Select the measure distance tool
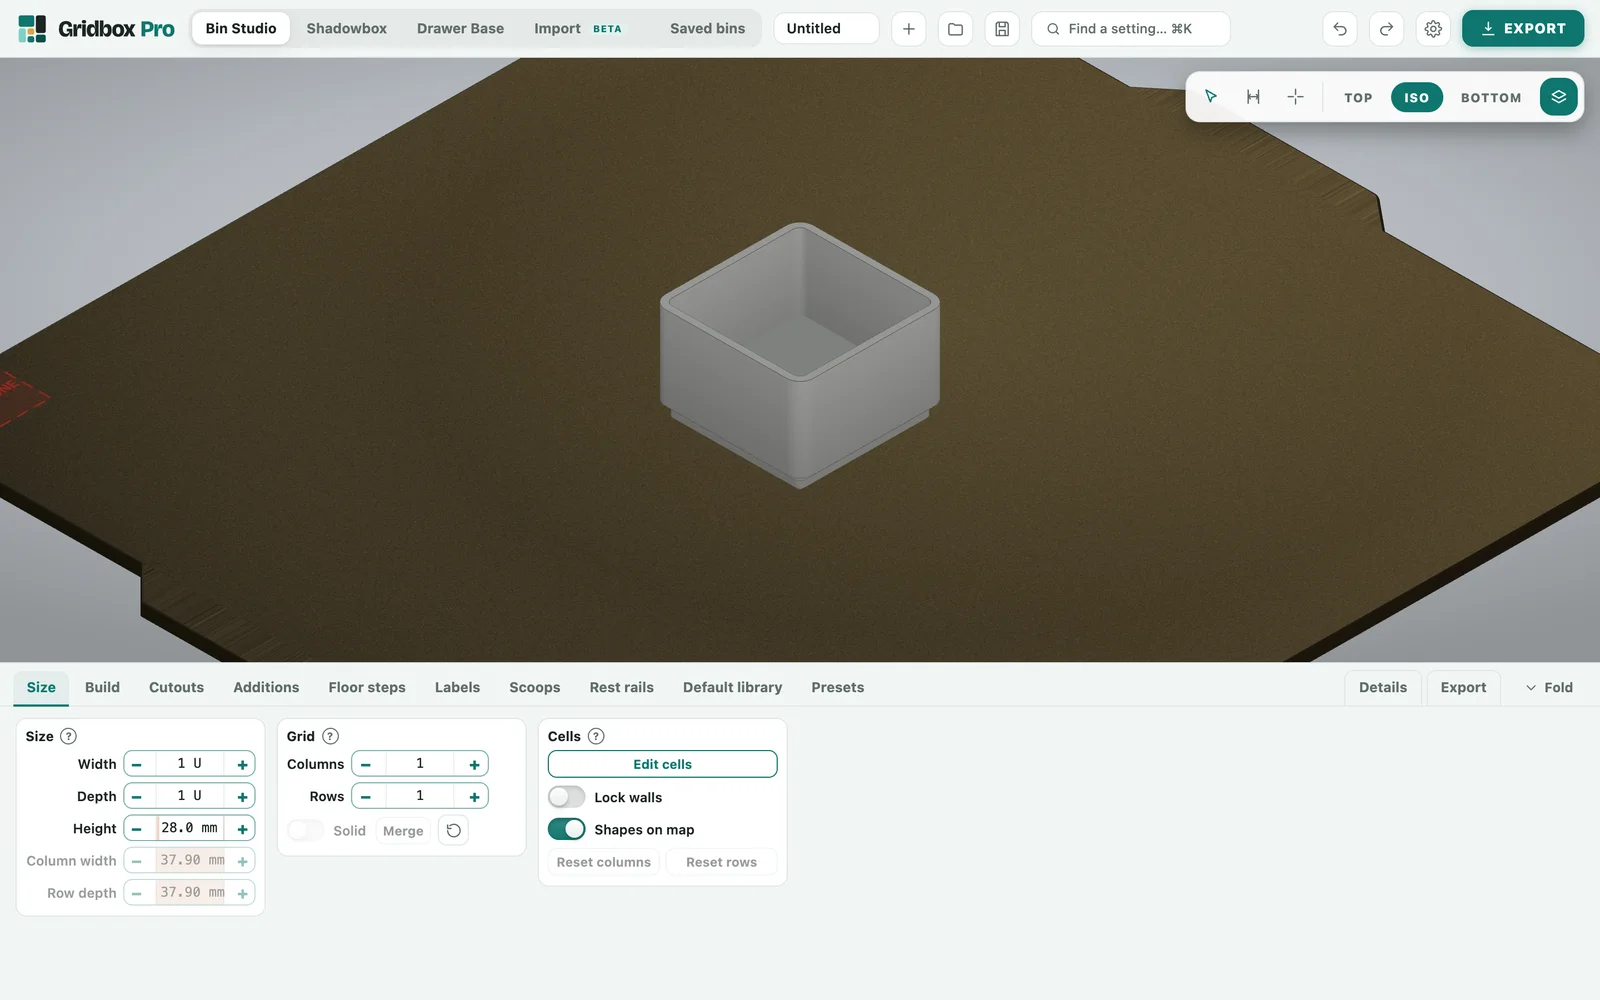 (1253, 97)
